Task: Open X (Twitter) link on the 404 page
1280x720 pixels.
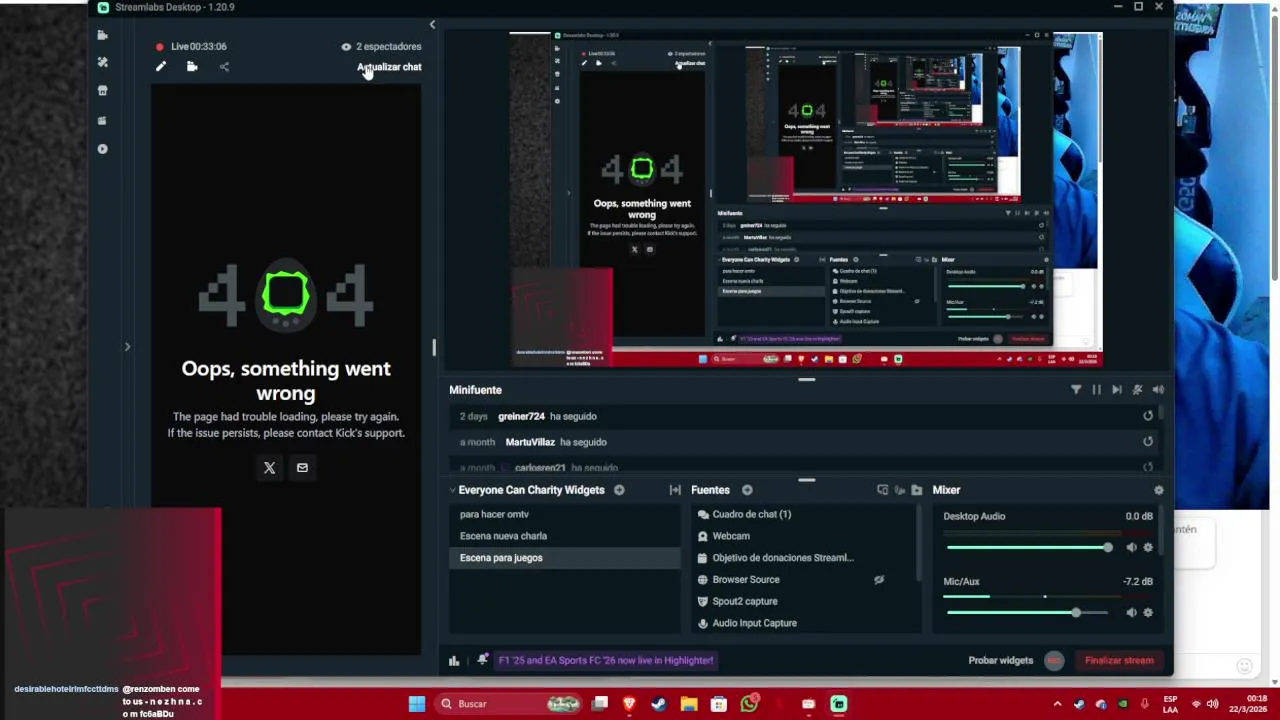Action: click(269, 467)
